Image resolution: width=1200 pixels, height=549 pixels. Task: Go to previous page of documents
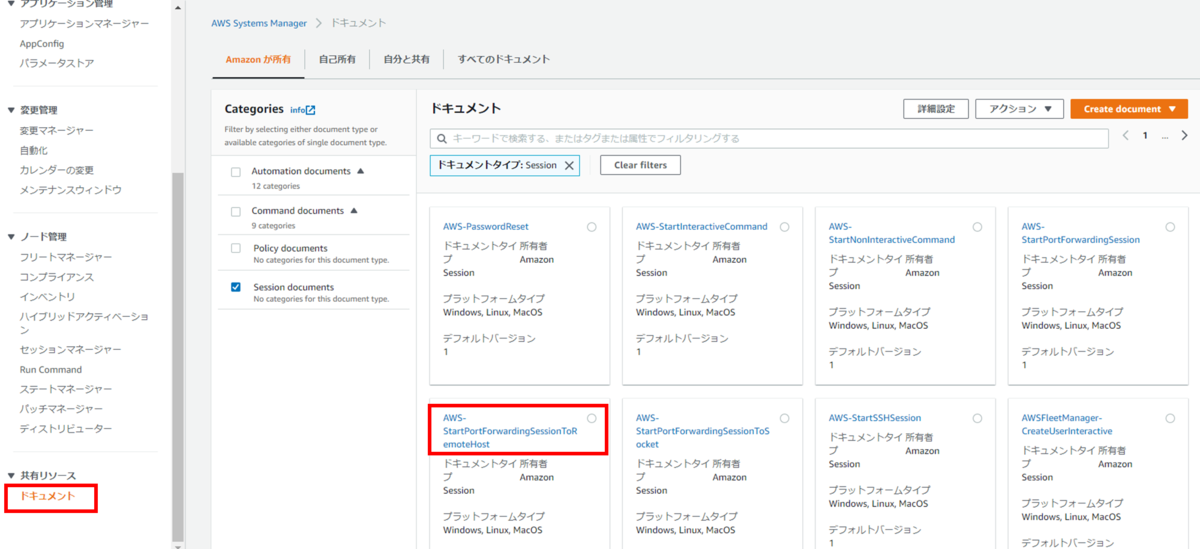[x=1126, y=135]
